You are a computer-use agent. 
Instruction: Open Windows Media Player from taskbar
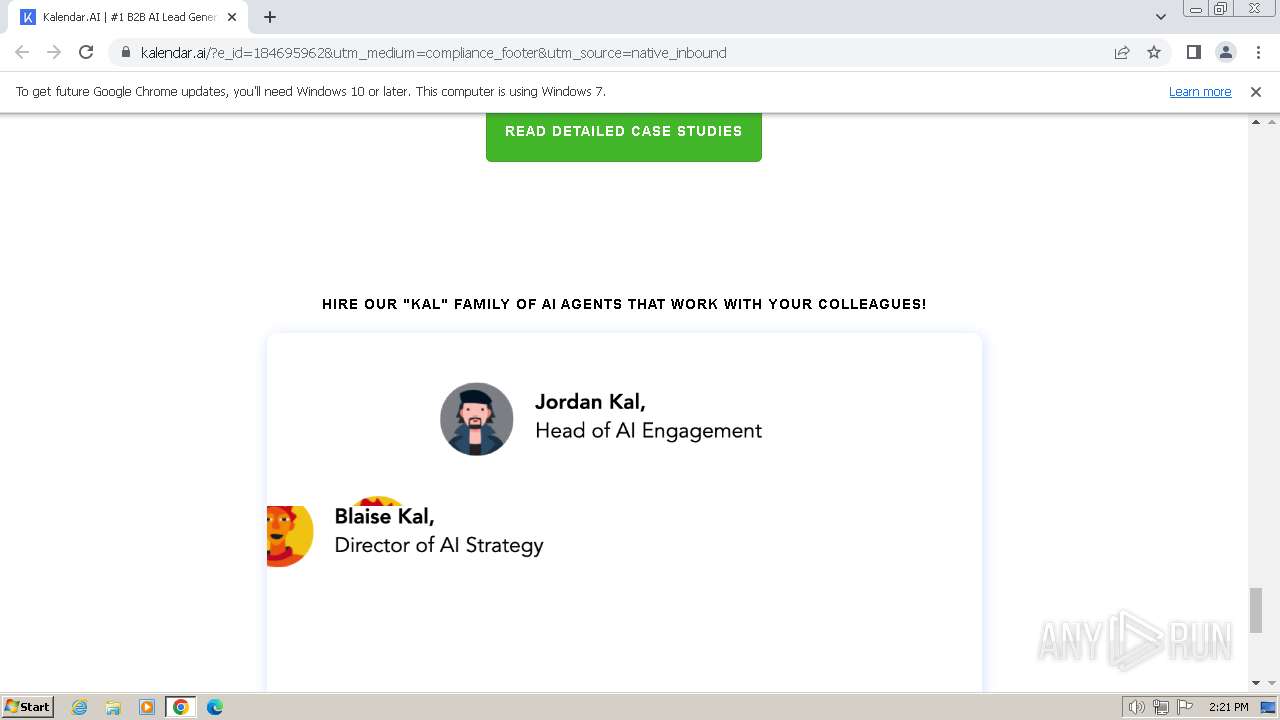147,707
